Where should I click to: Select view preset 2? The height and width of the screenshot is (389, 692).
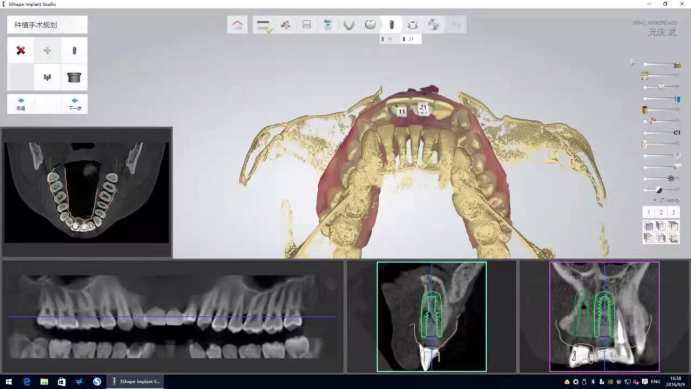(661, 212)
